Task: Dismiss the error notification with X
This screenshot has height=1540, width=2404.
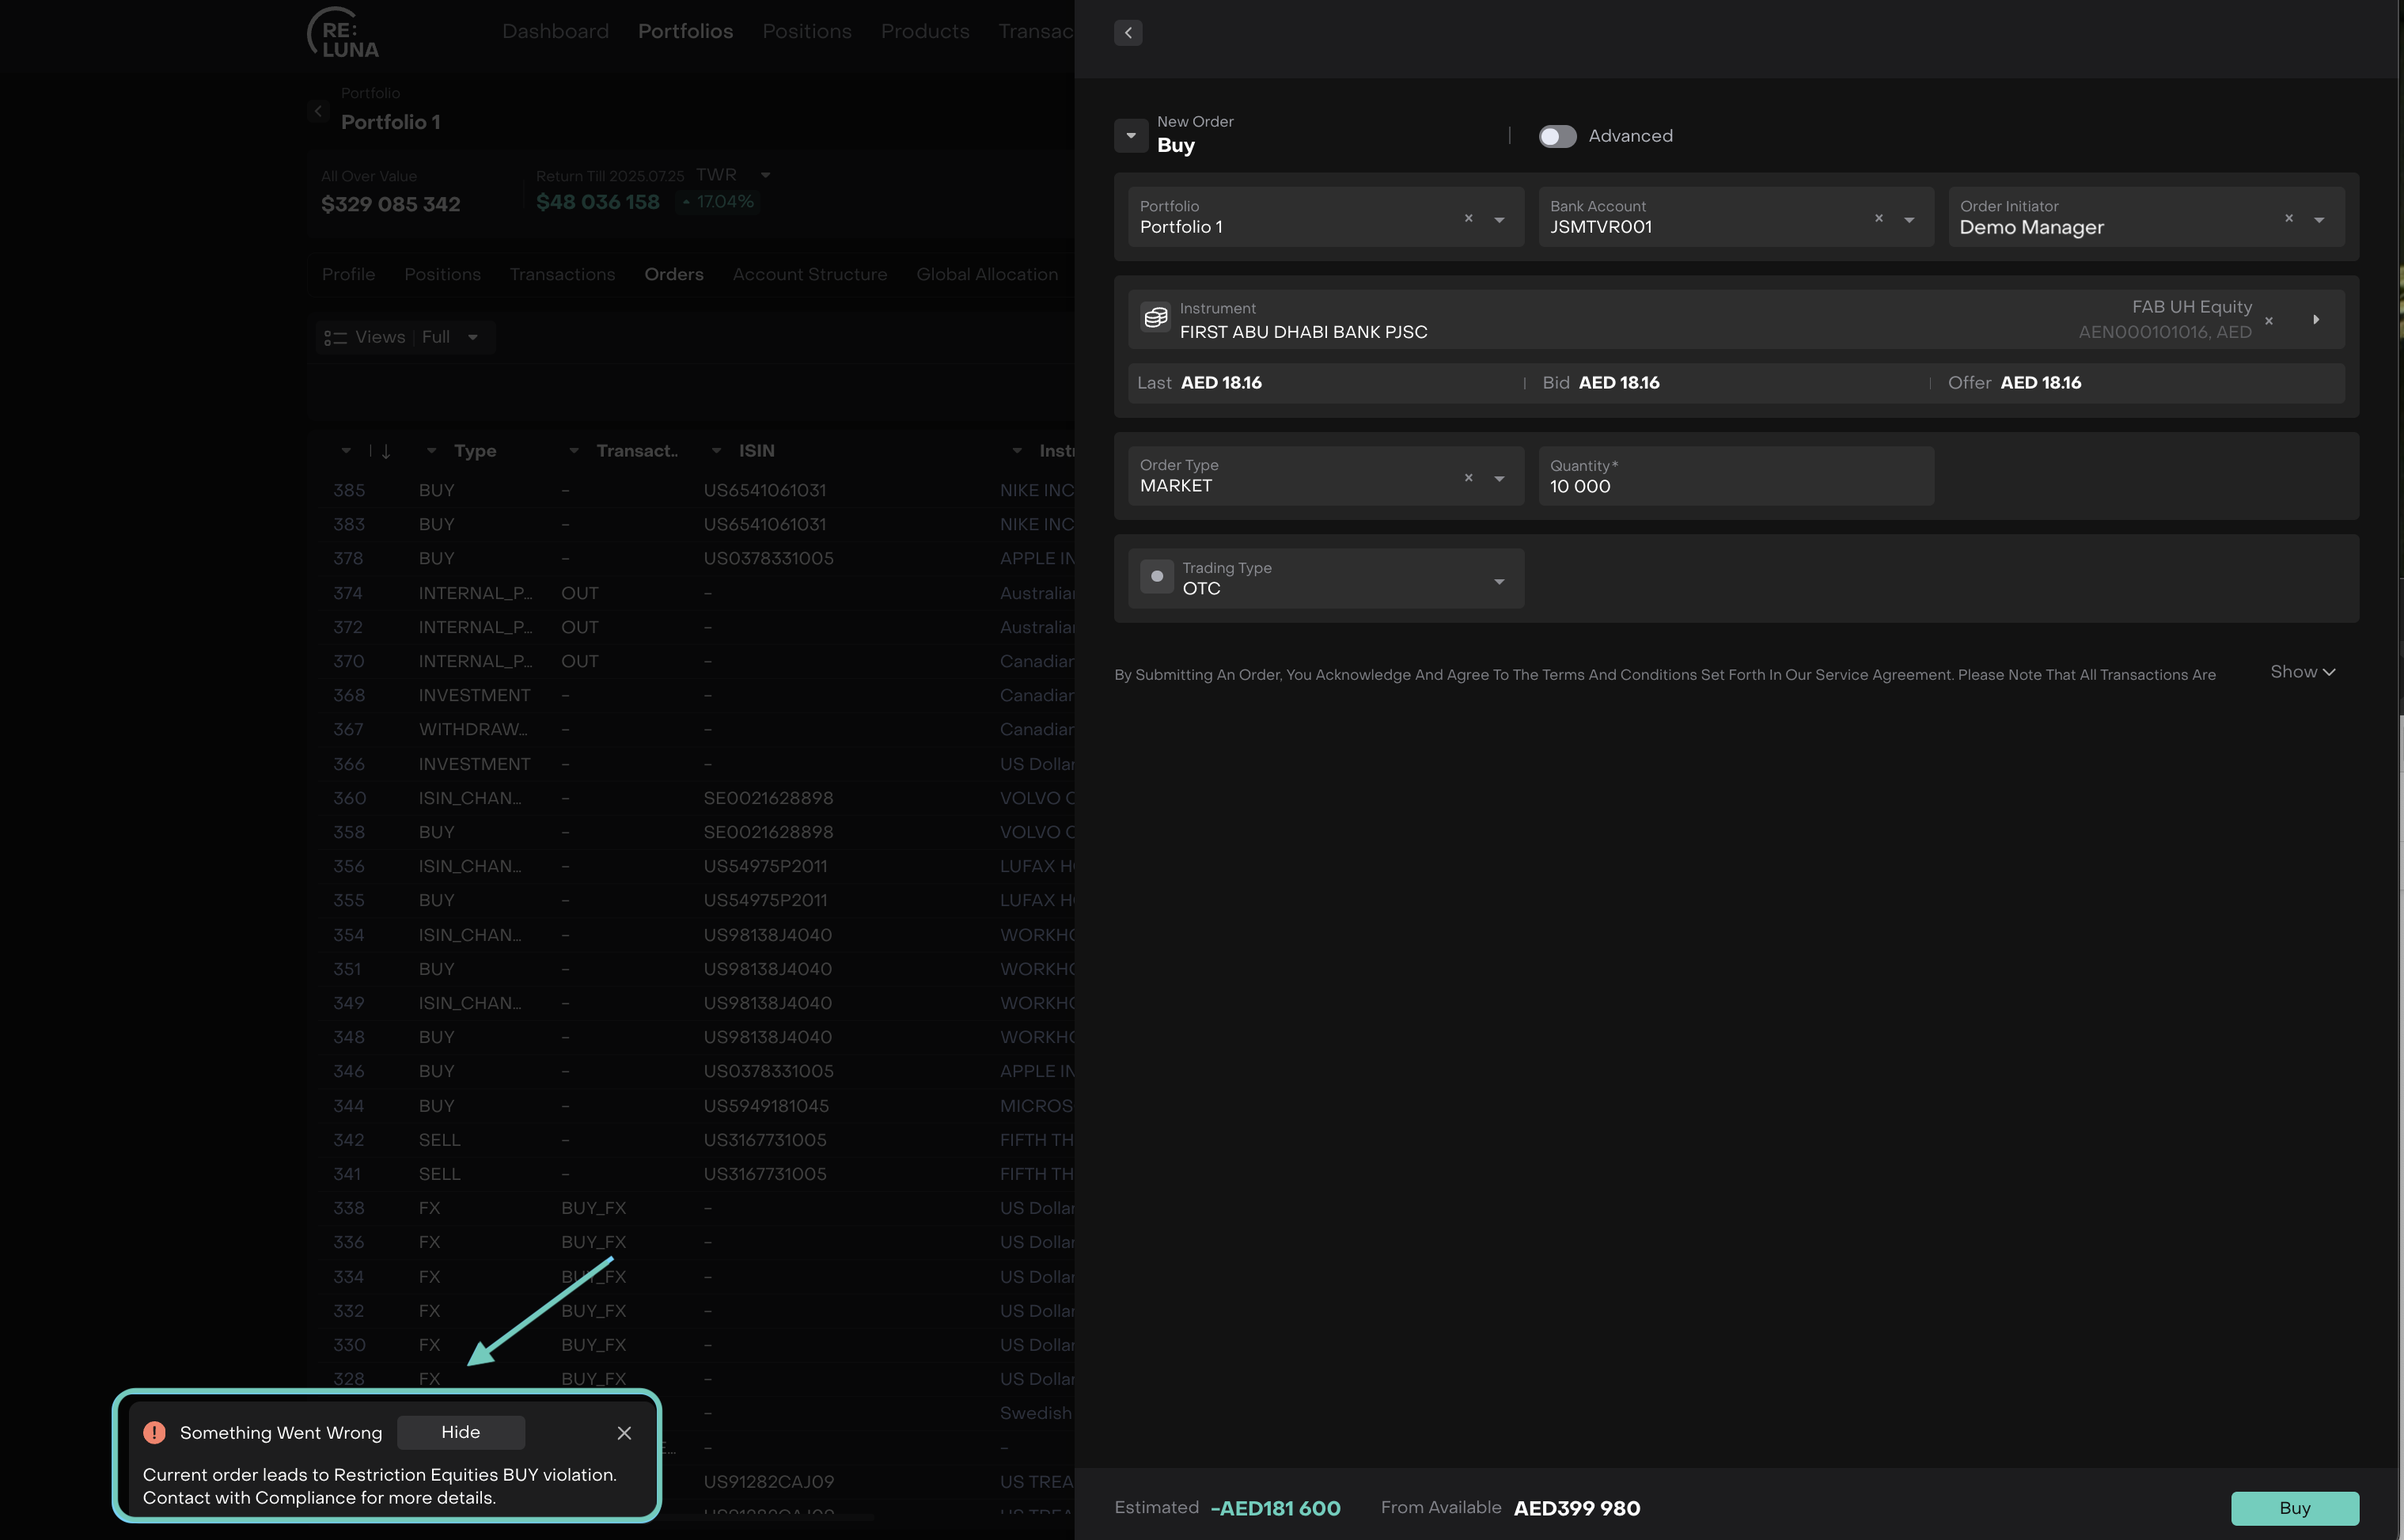Action: (624, 1433)
